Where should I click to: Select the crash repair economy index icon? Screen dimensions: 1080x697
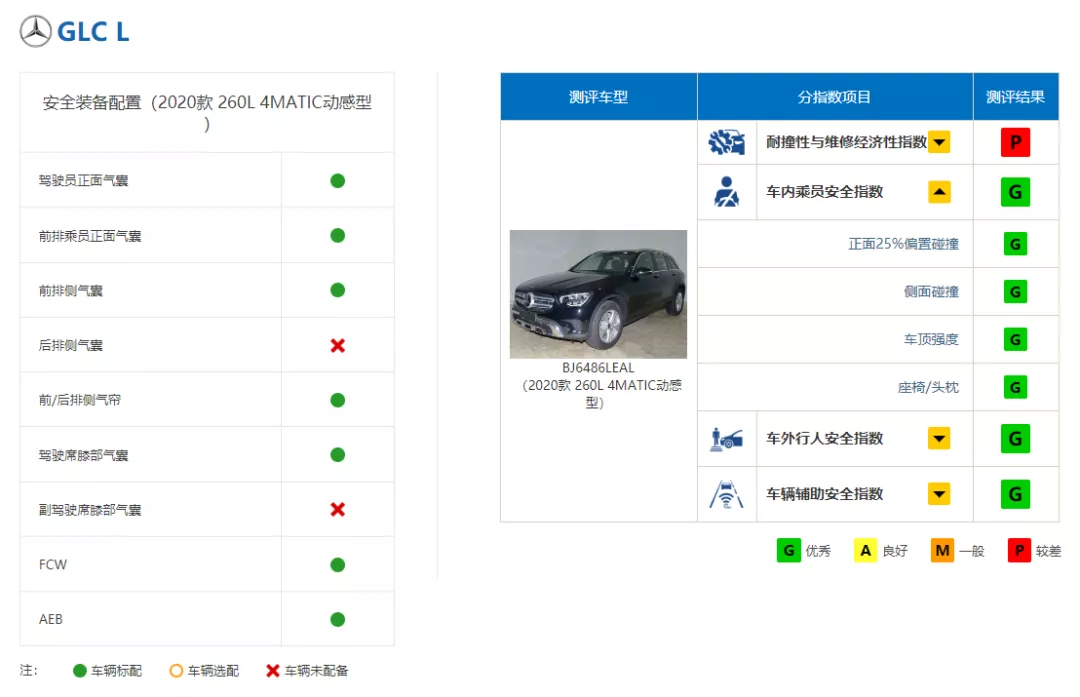(x=725, y=142)
